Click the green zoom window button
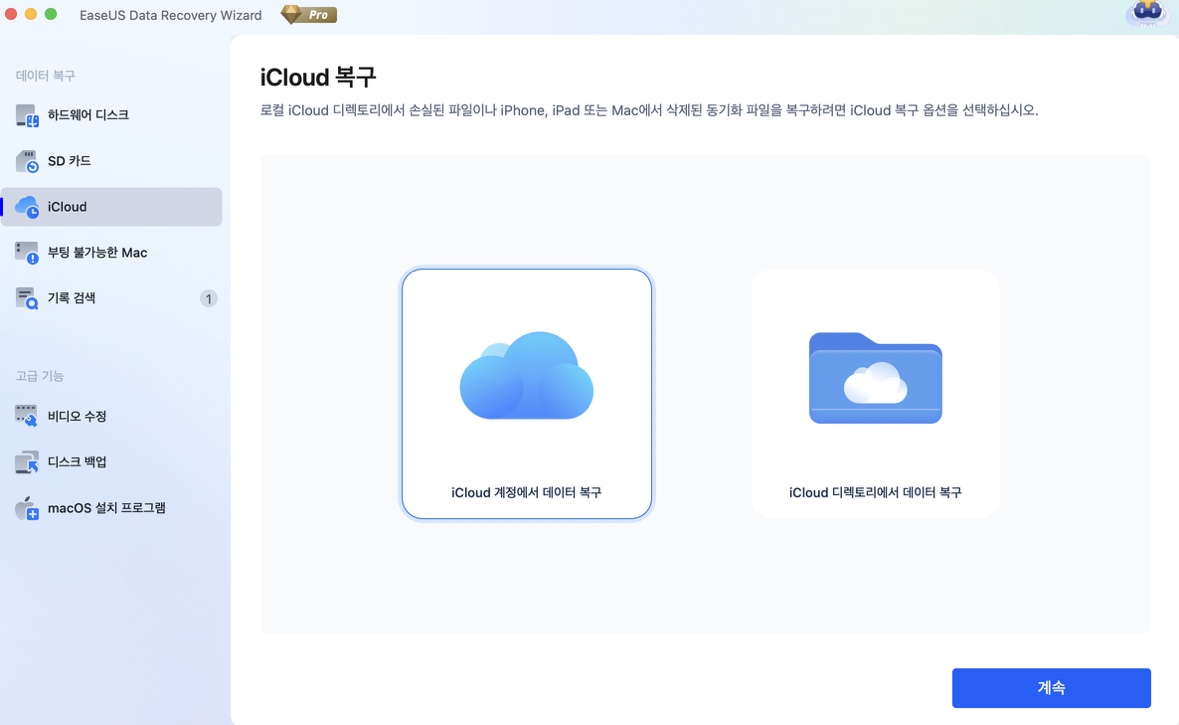The image size is (1179, 725). tap(50, 14)
